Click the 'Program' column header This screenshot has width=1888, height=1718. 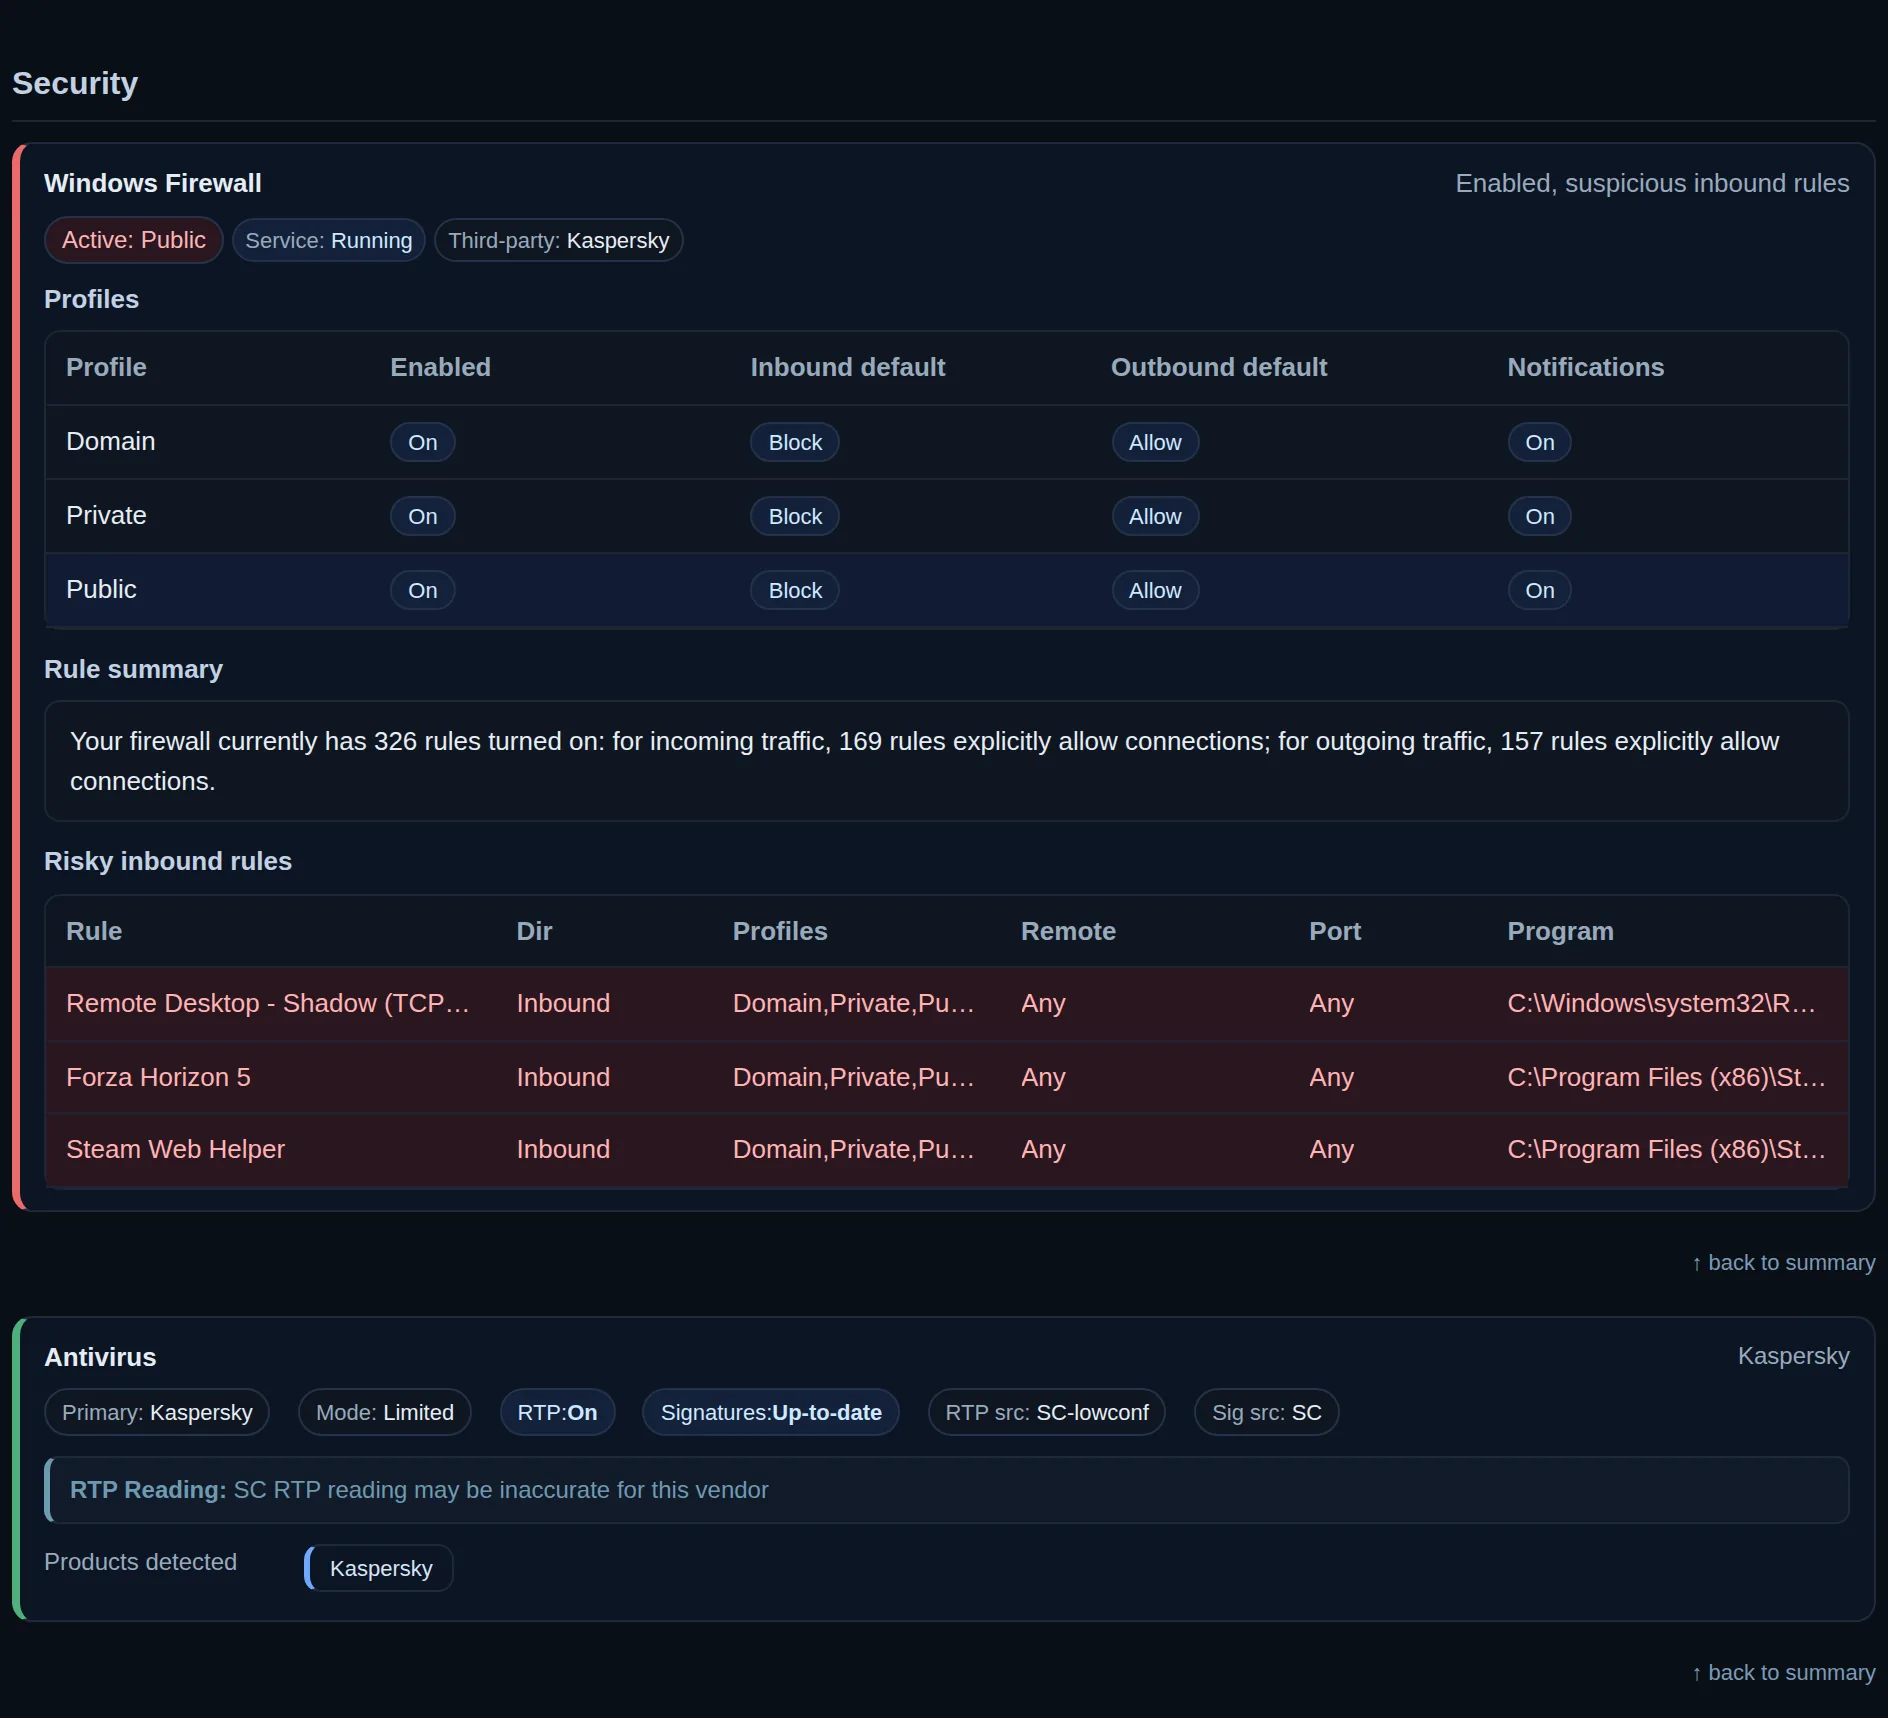(1560, 931)
